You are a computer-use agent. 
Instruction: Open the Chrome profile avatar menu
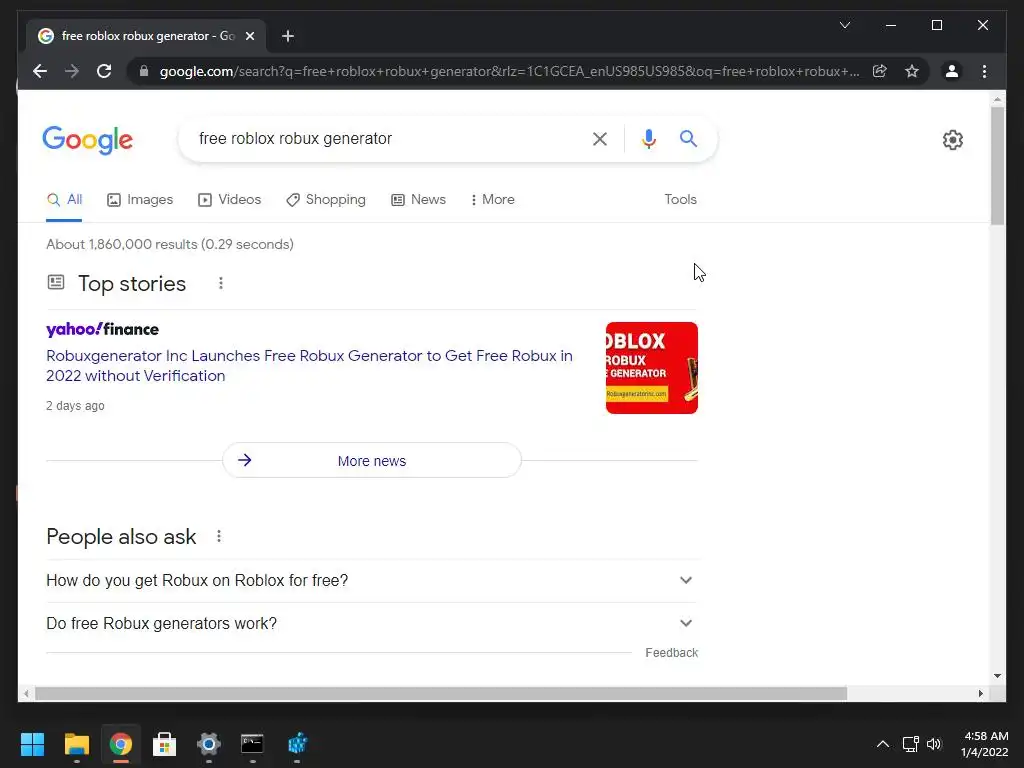[952, 71]
